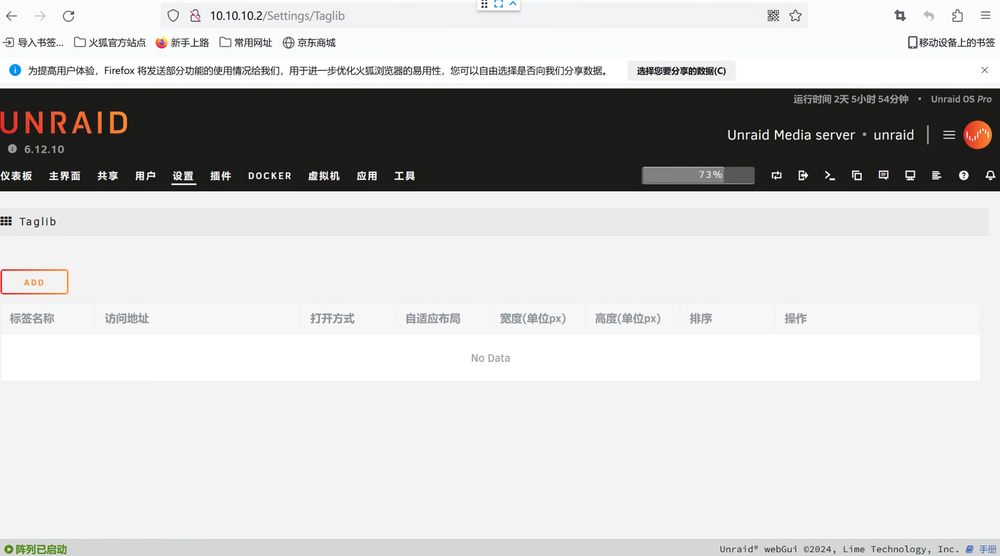This screenshot has width=1000, height=556.
Task: Open the notifications bell icon
Action: pos(990,175)
